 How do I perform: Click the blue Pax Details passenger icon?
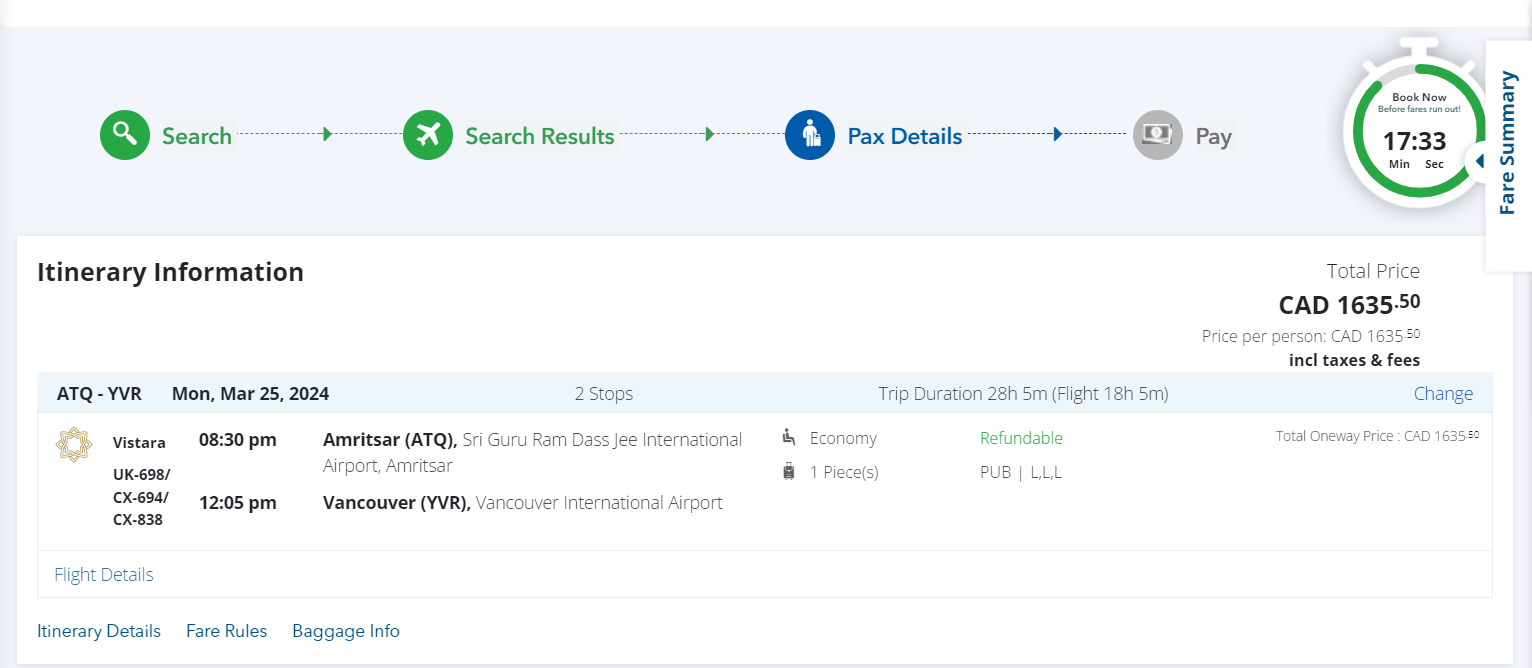pyautogui.click(x=810, y=135)
